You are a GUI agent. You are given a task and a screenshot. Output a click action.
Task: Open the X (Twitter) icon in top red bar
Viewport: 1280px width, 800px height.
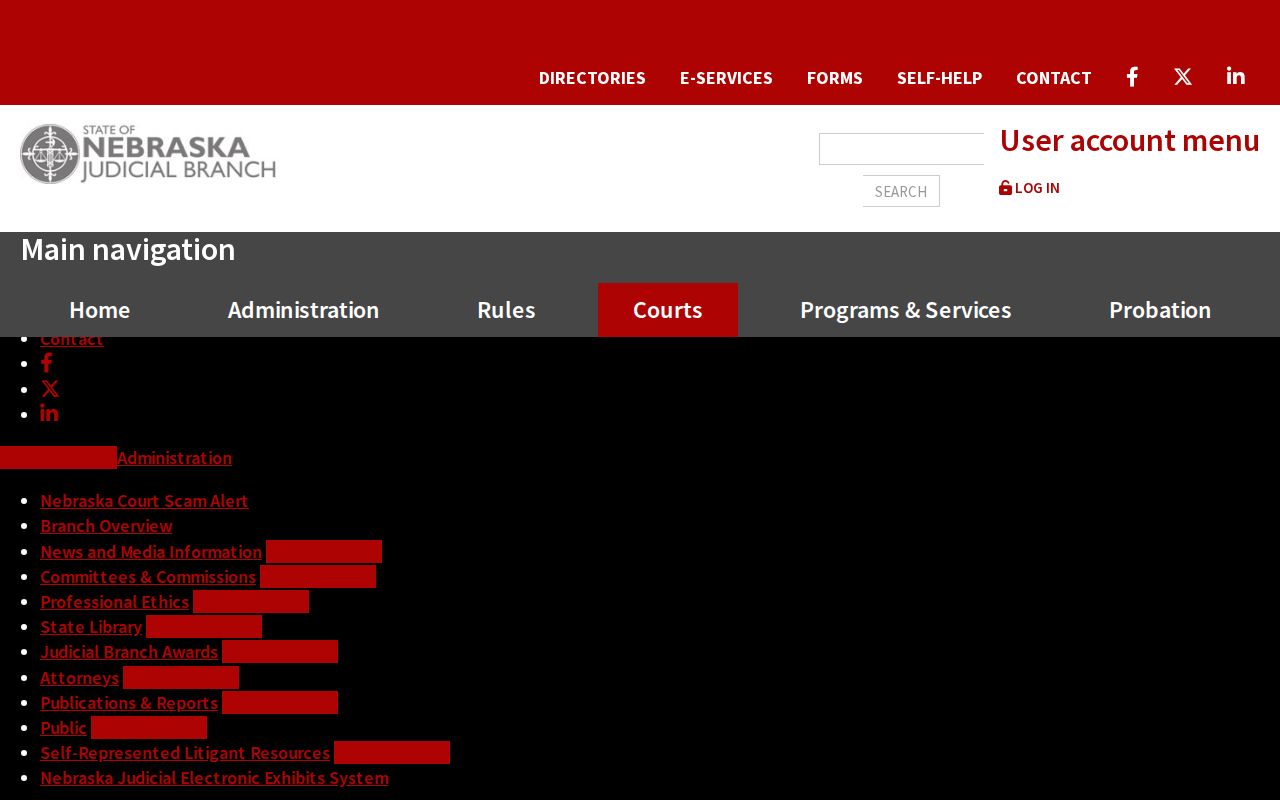click(1183, 77)
